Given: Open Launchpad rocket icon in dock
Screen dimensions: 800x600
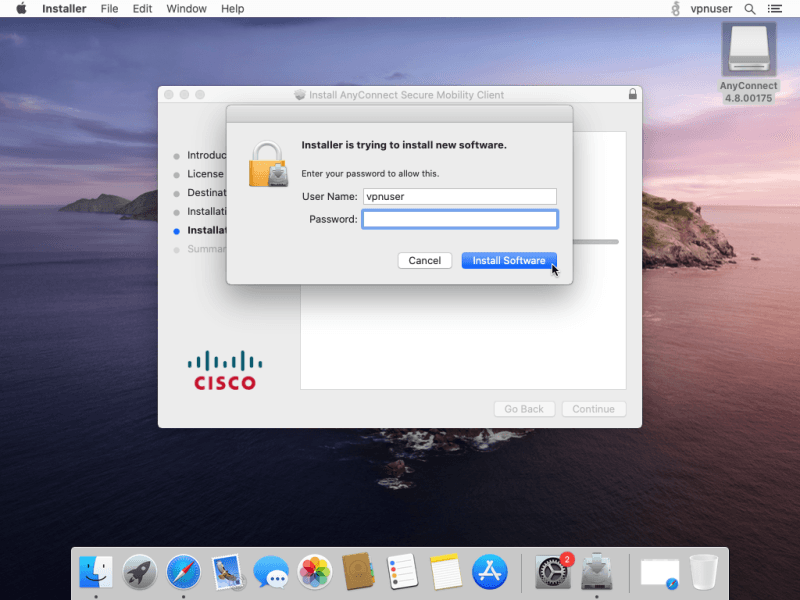Looking at the screenshot, I should [140, 572].
